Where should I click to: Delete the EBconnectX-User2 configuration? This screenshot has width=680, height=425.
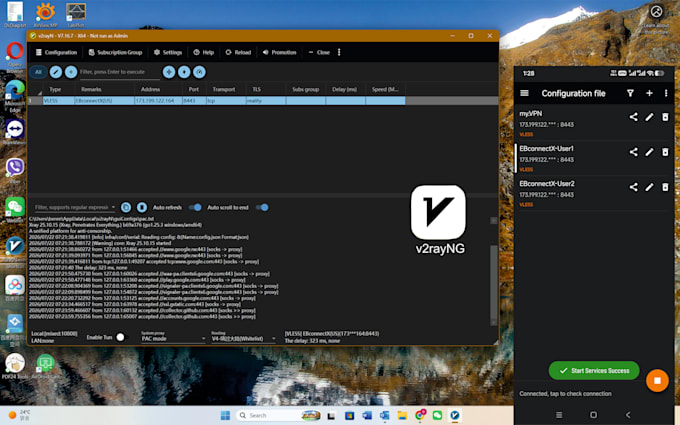665,187
